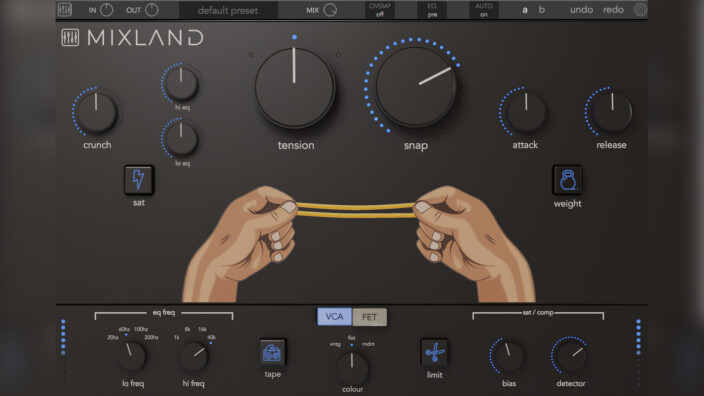Click the large tension knob

coord(295,88)
